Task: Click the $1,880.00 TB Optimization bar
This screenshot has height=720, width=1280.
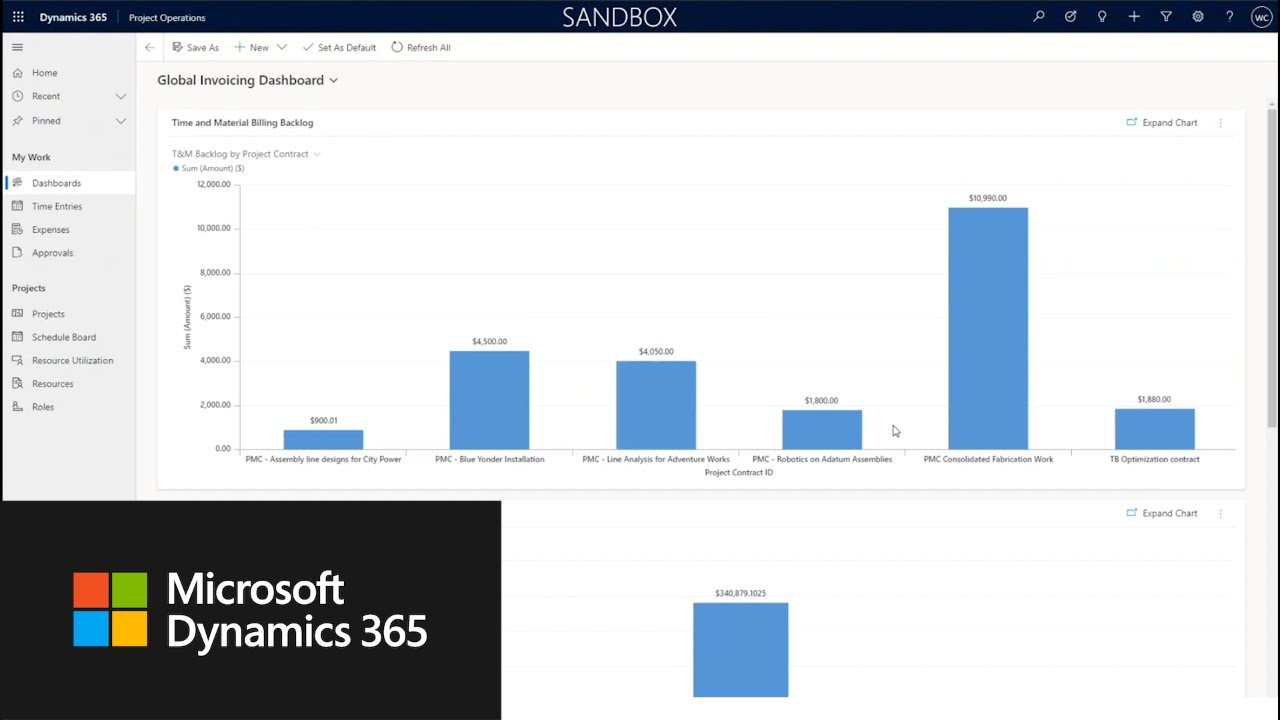Action: 1155,429
